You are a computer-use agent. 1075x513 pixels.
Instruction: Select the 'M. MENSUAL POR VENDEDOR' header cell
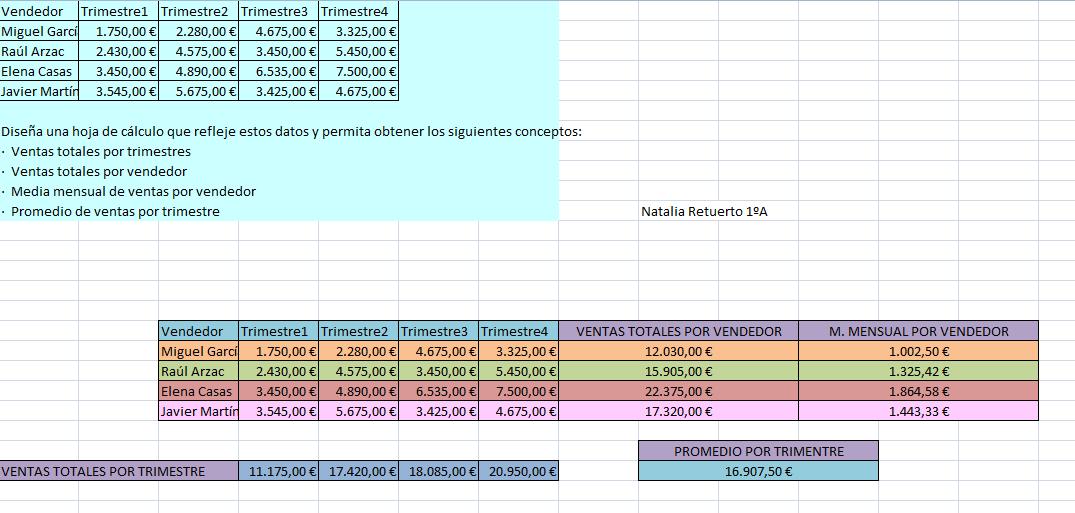coord(919,331)
